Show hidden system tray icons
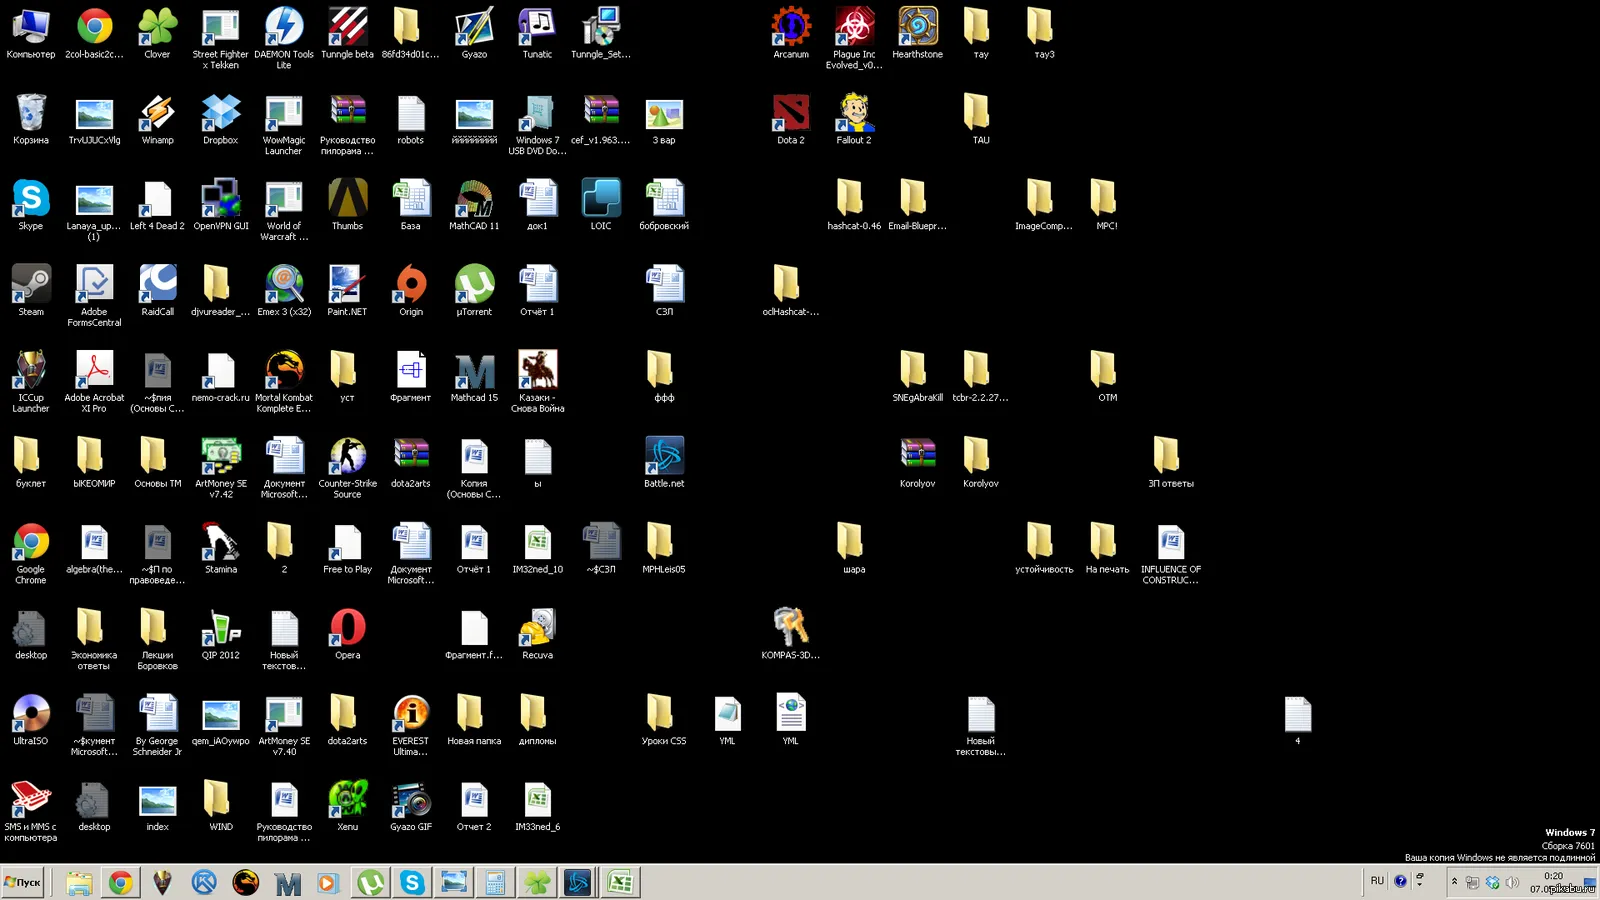The width and height of the screenshot is (1600, 900). [x=1454, y=881]
